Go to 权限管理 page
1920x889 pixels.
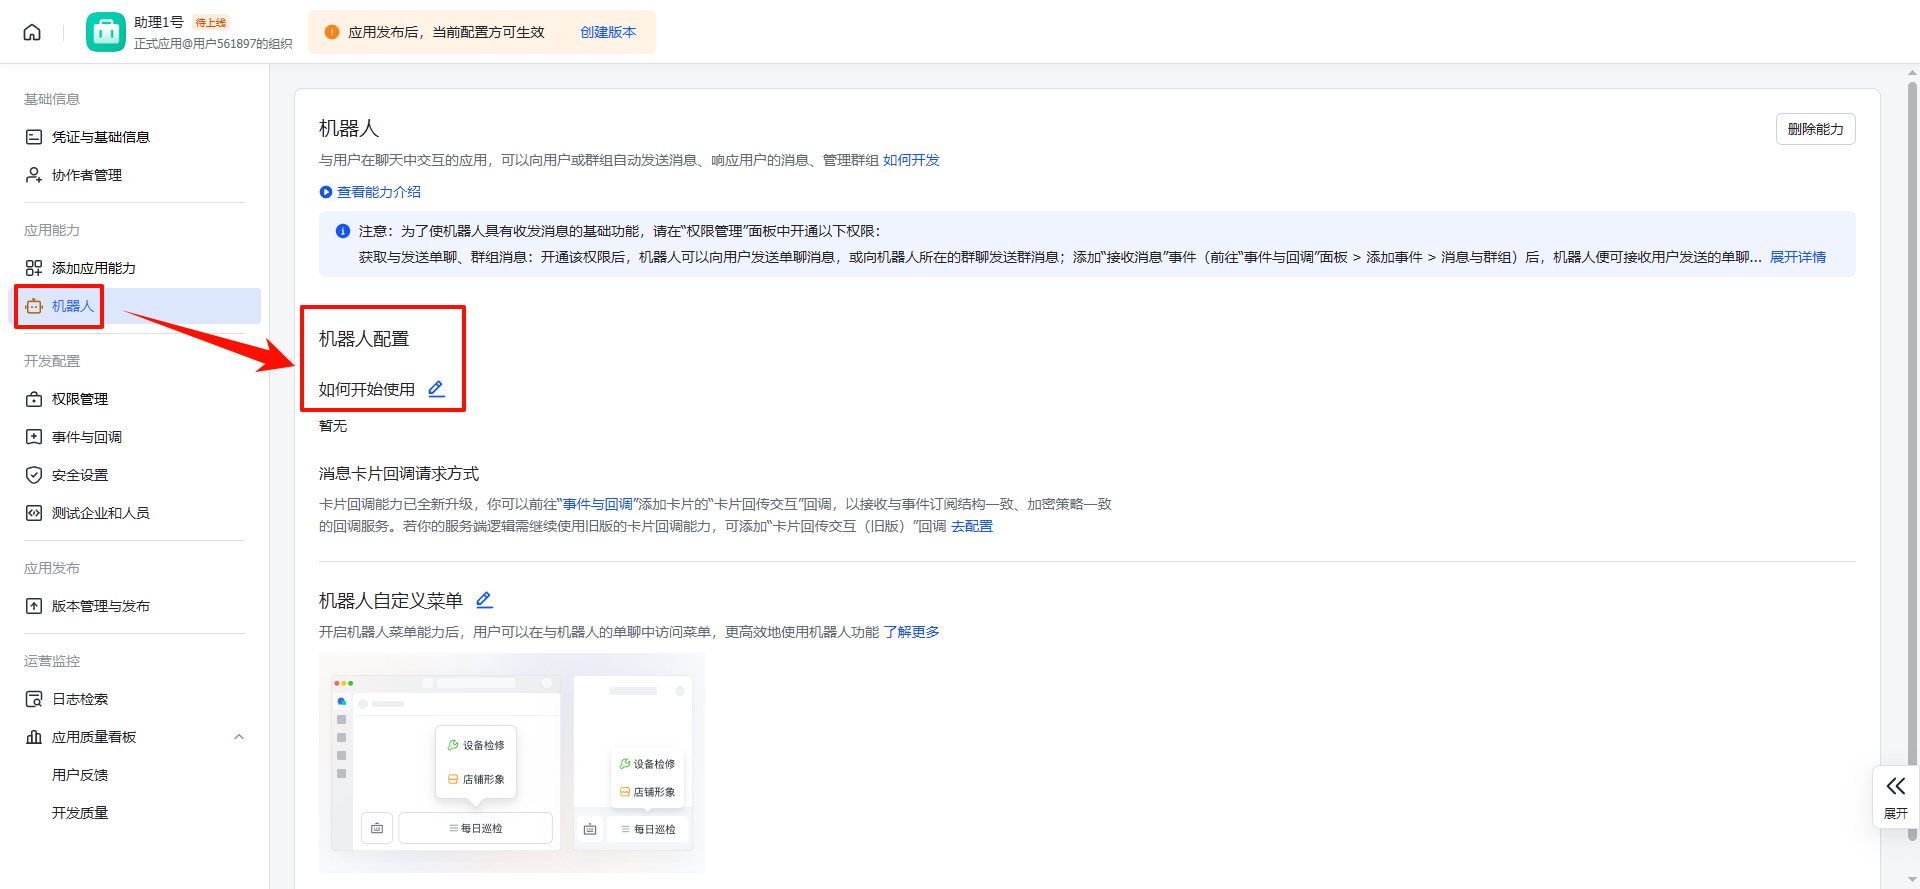click(x=79, y=399)
